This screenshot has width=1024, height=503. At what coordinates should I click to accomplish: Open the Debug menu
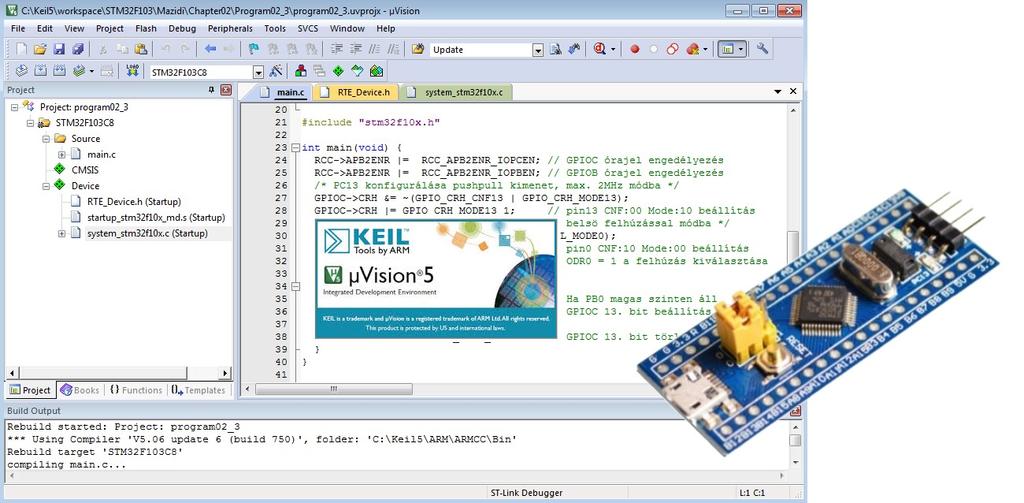pos(182,29)
